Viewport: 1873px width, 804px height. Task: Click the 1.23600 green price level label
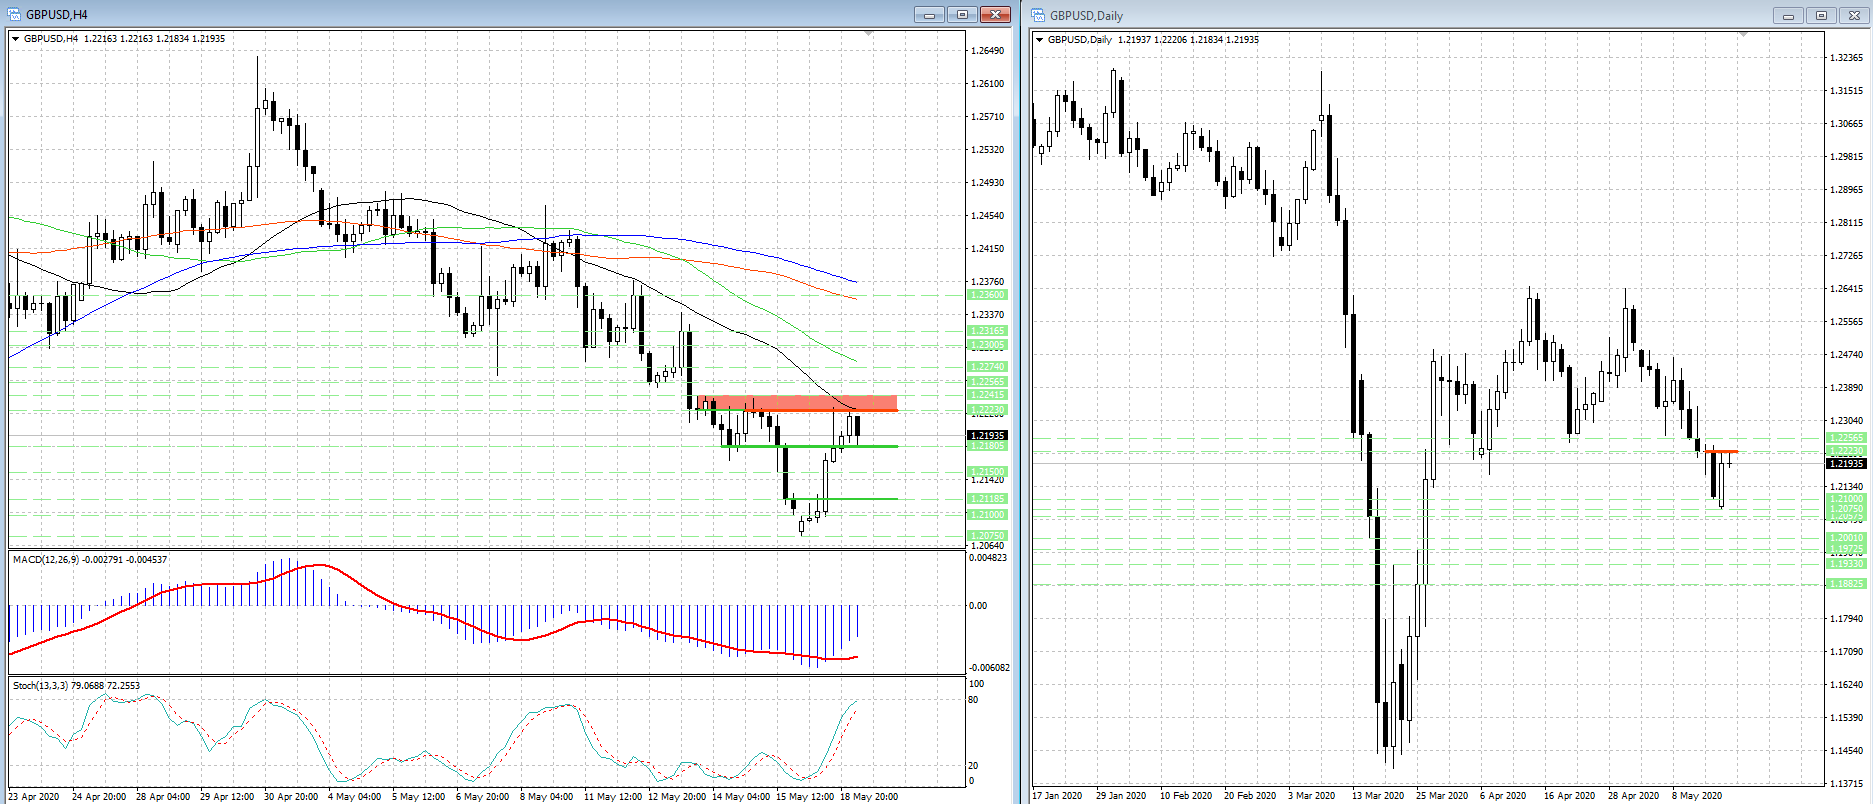click(x=987, y=295)
